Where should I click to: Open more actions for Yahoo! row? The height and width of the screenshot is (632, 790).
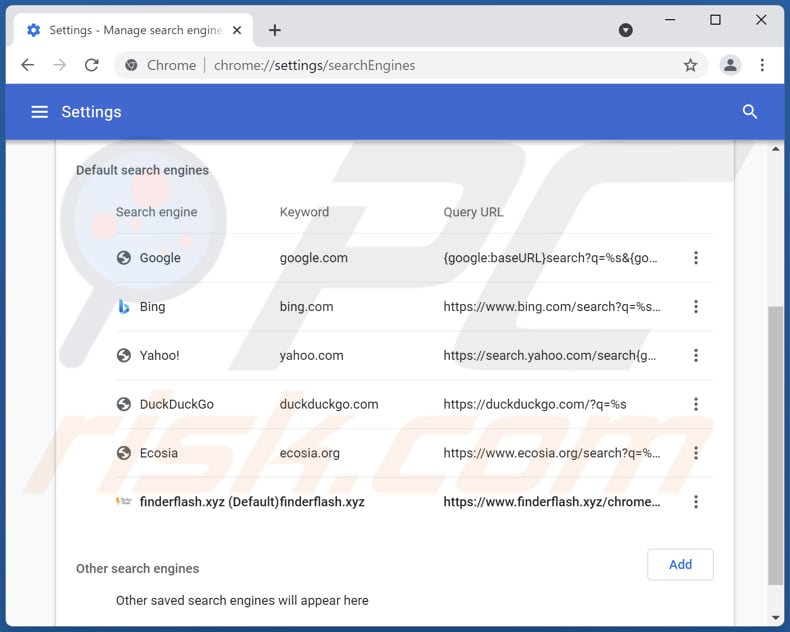(x=696, y=355)
